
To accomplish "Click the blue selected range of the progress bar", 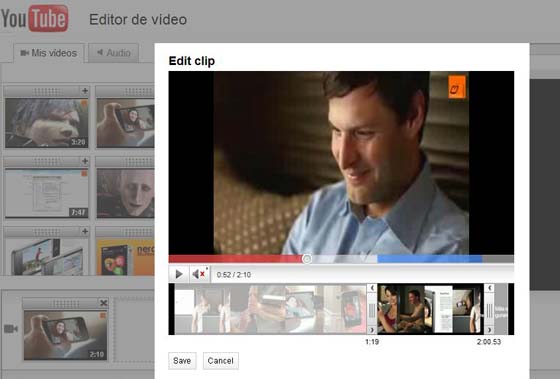I will coord(430,259).
